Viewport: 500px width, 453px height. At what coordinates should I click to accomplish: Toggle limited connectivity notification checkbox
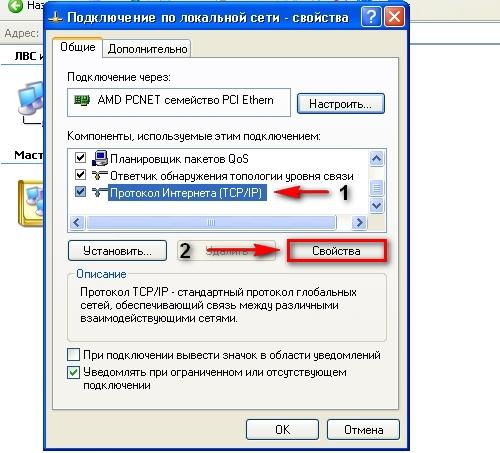[73, 372]
